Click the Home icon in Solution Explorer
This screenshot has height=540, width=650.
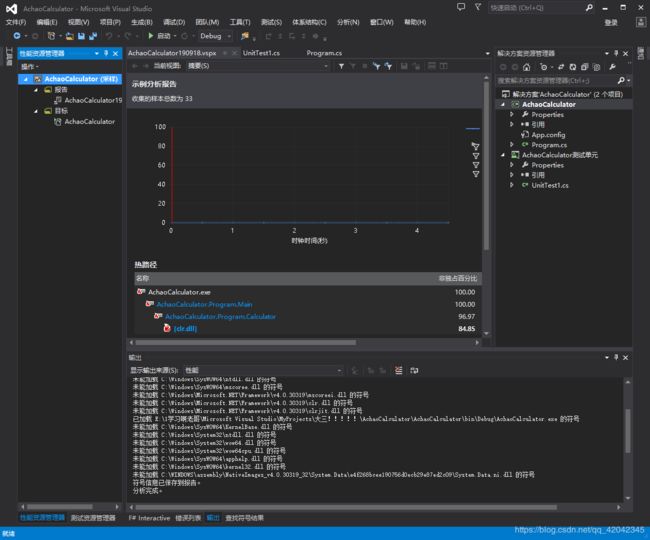tap(526, 67)
